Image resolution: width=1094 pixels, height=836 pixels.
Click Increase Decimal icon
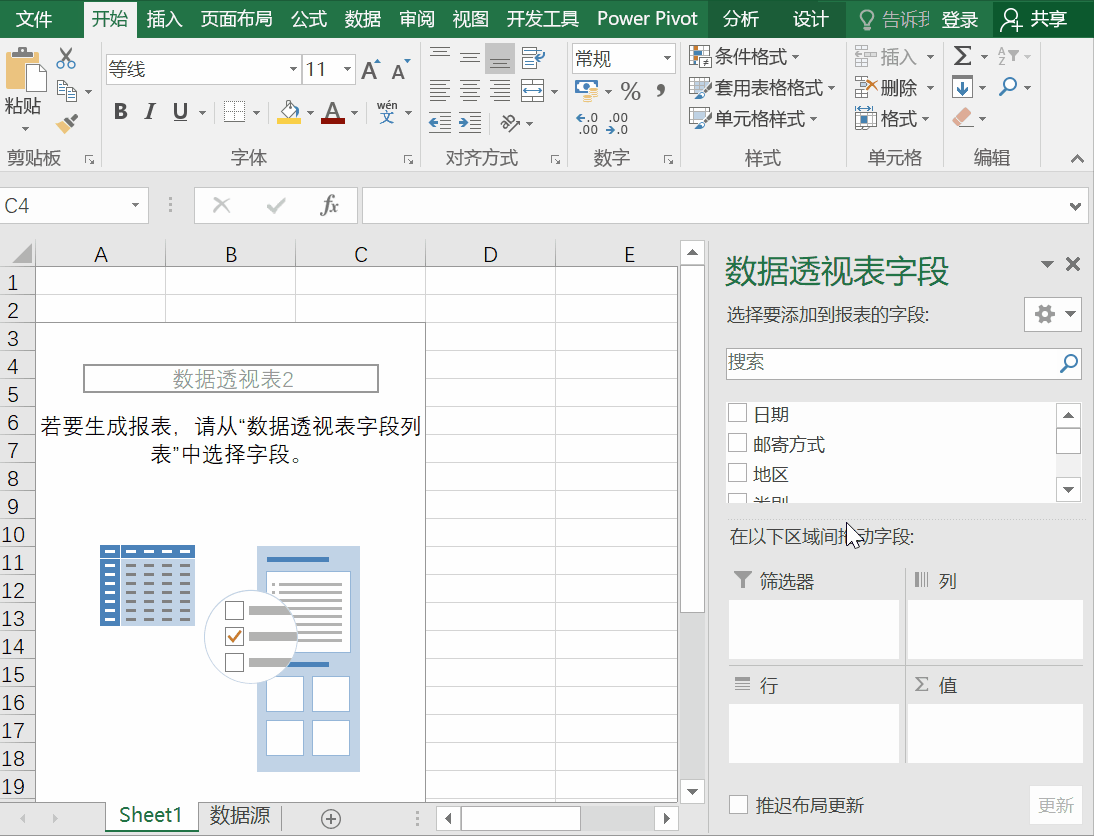click(x=587, y=124)
